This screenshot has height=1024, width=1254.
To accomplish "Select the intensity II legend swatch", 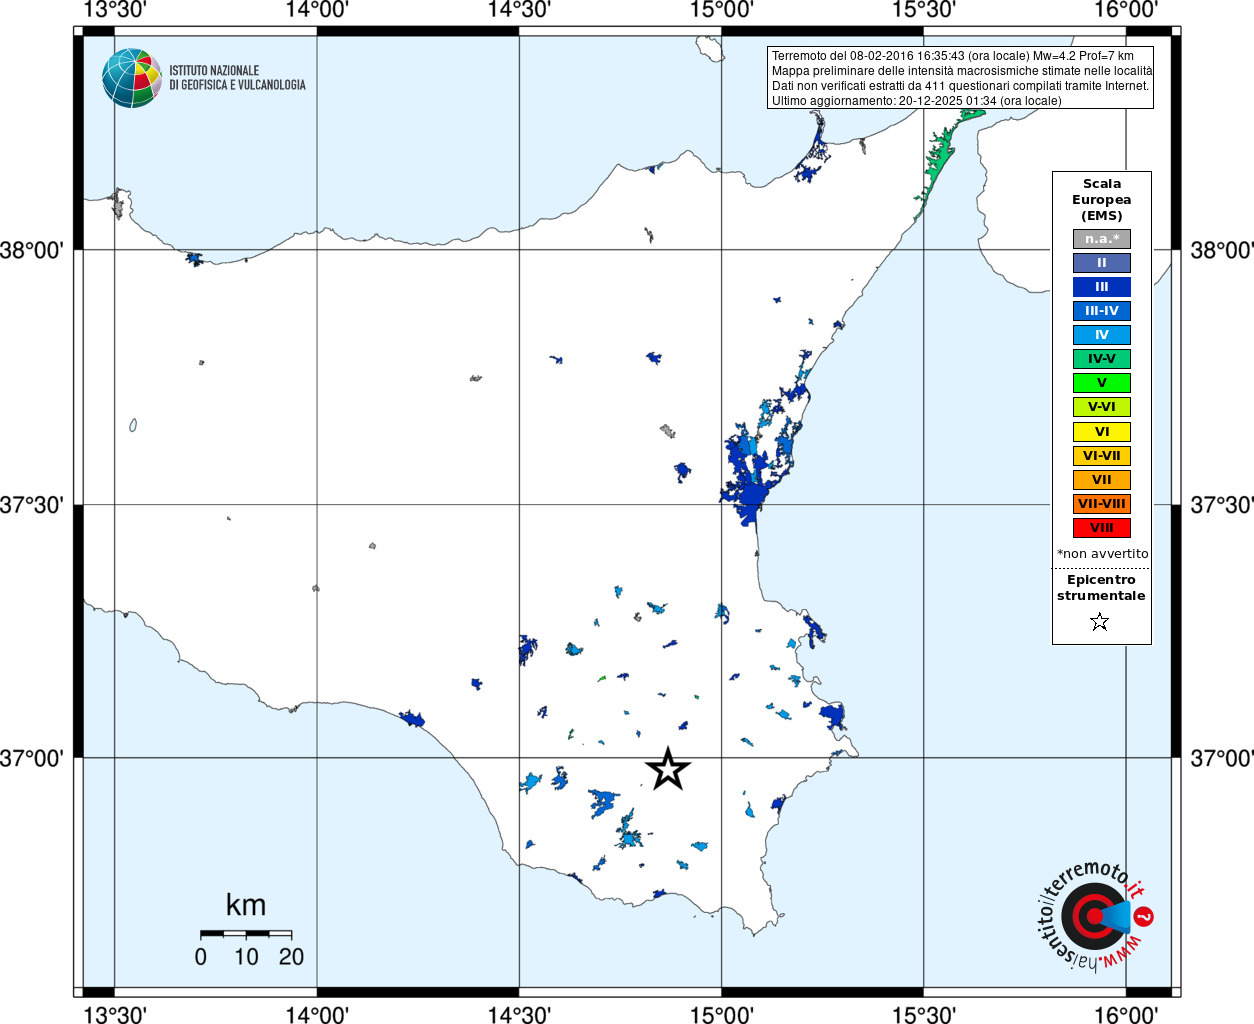I will click(1102, 263).
